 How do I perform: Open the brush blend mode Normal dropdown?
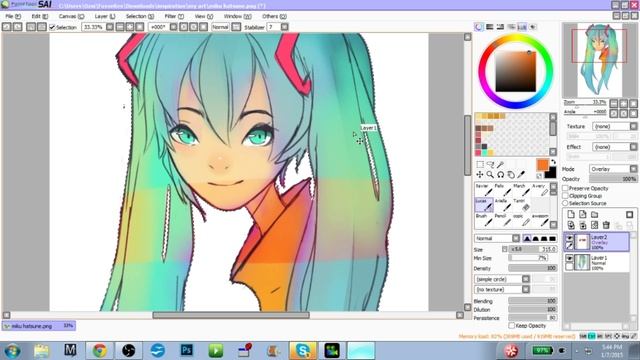pos(497,238)
